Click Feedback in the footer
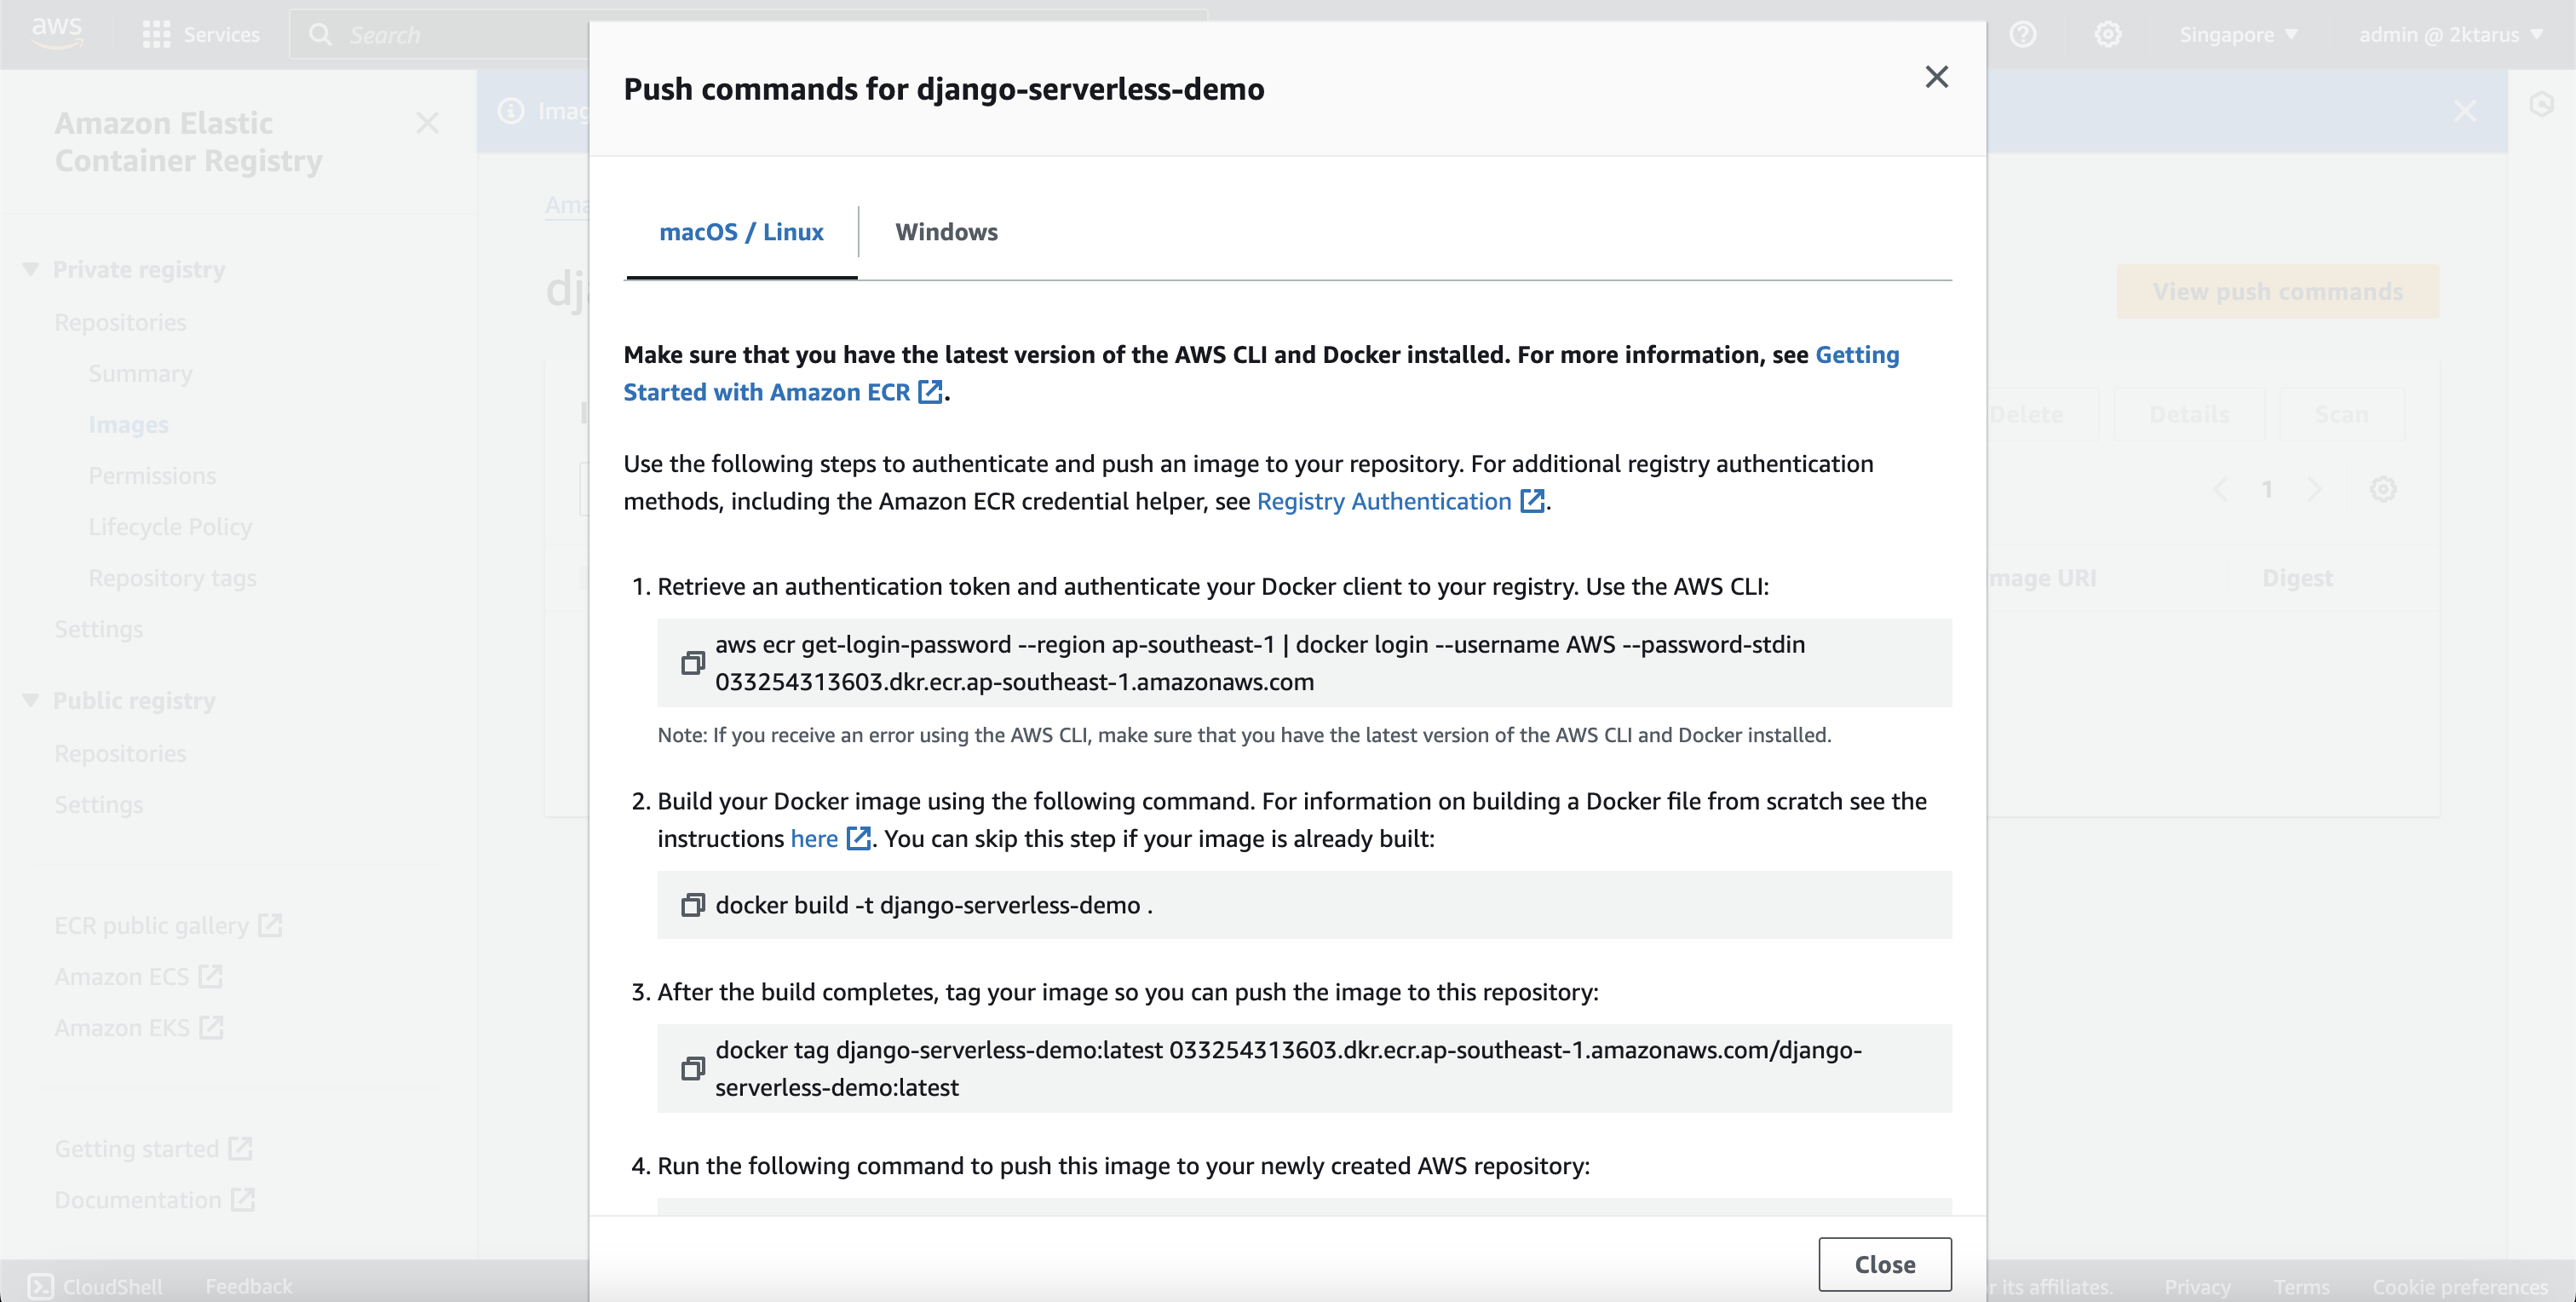The image size is (2576, 1302). point(248,1286)
